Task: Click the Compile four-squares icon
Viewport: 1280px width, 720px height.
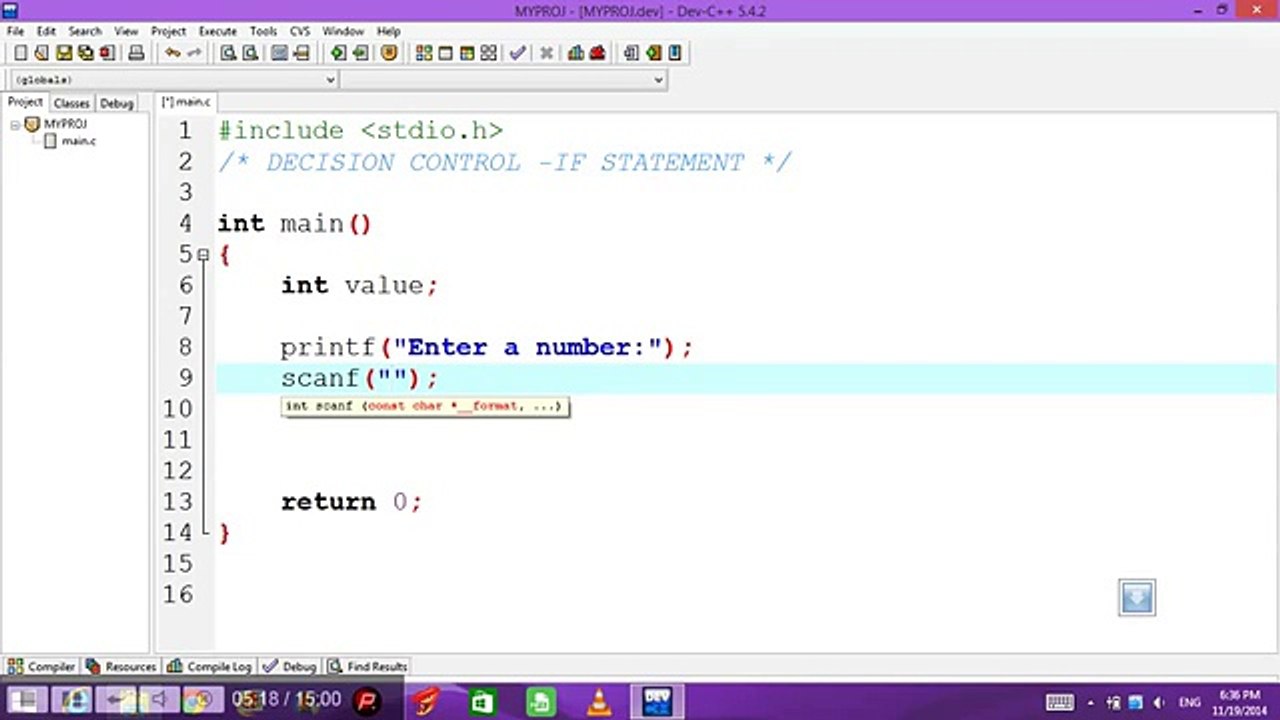Action: (424, 53)
